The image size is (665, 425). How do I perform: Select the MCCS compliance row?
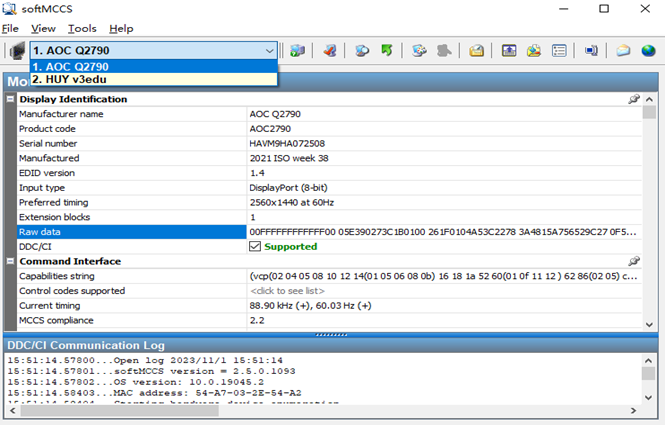point(329,320)
